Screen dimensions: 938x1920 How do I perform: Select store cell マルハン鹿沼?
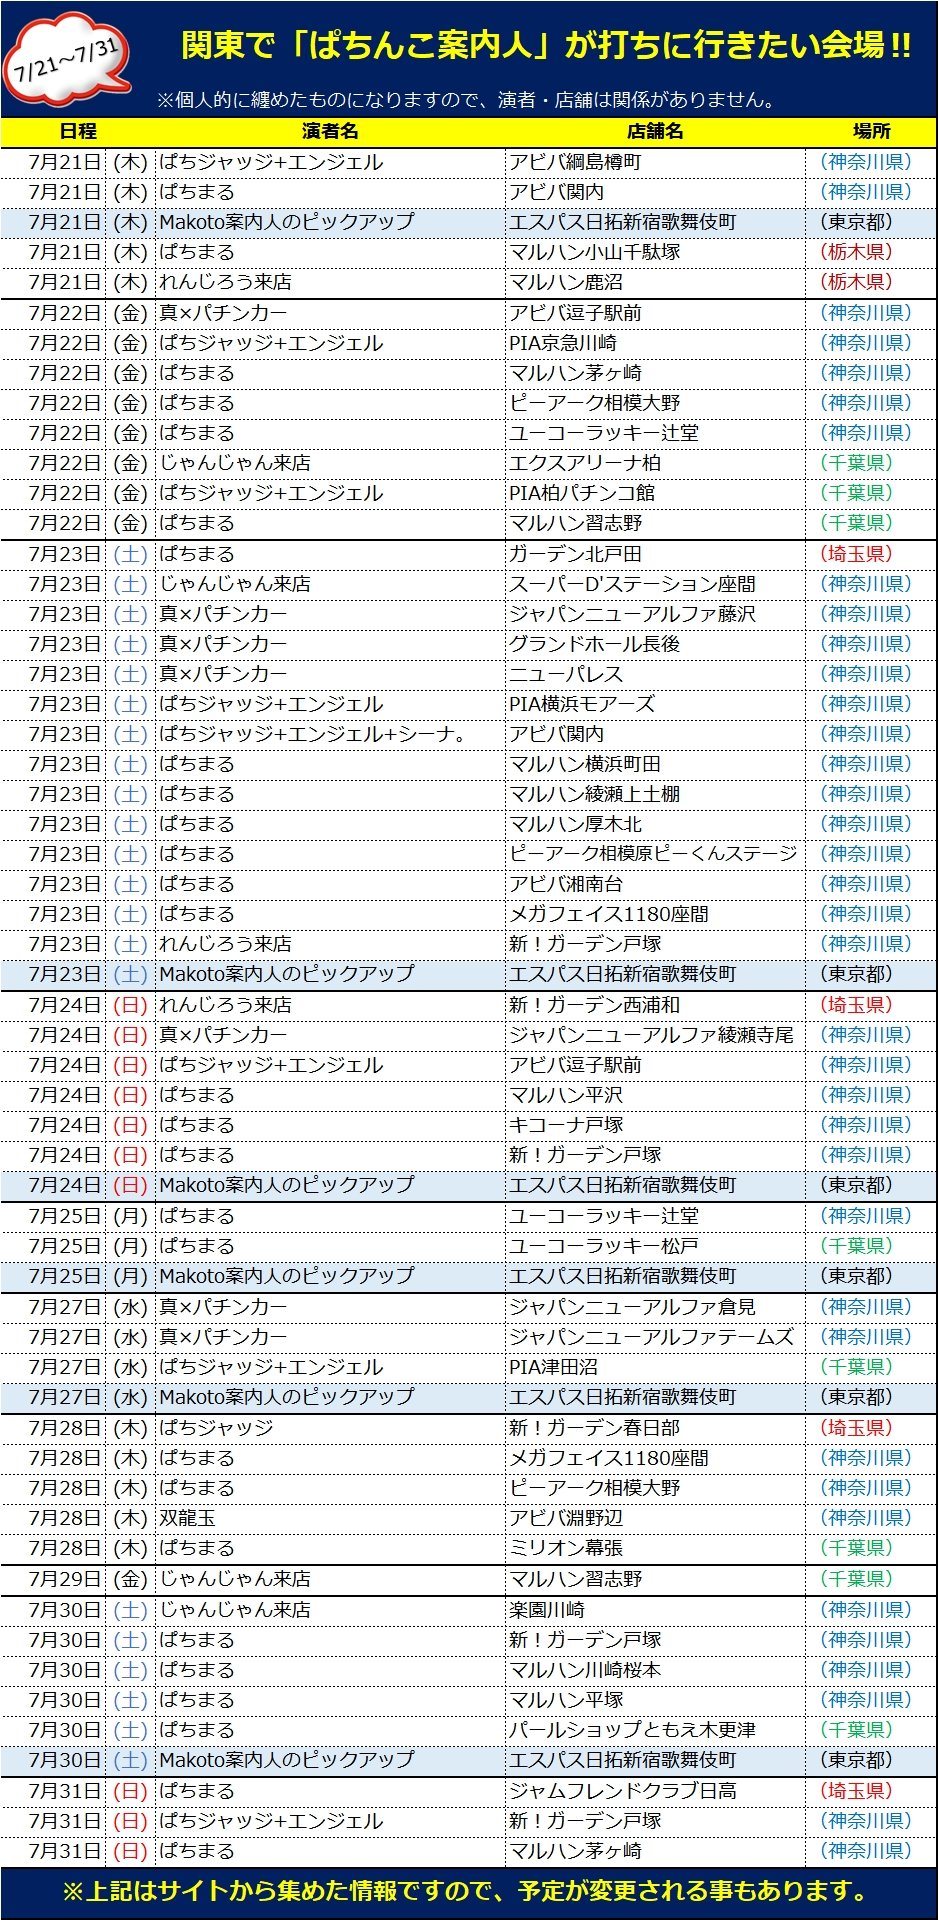click(x=655, y=282)
